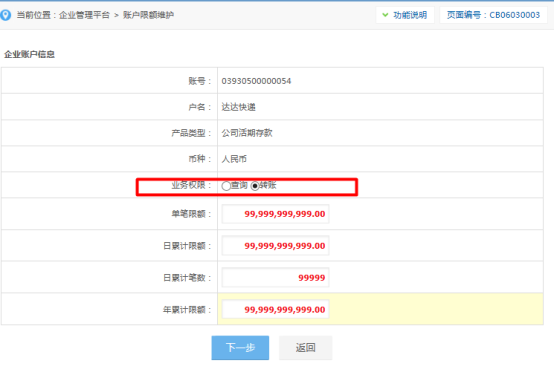Click the 企业账户信息 section heading
The width and height of the screenshot is (554, 373).
[x=29, y=54]
